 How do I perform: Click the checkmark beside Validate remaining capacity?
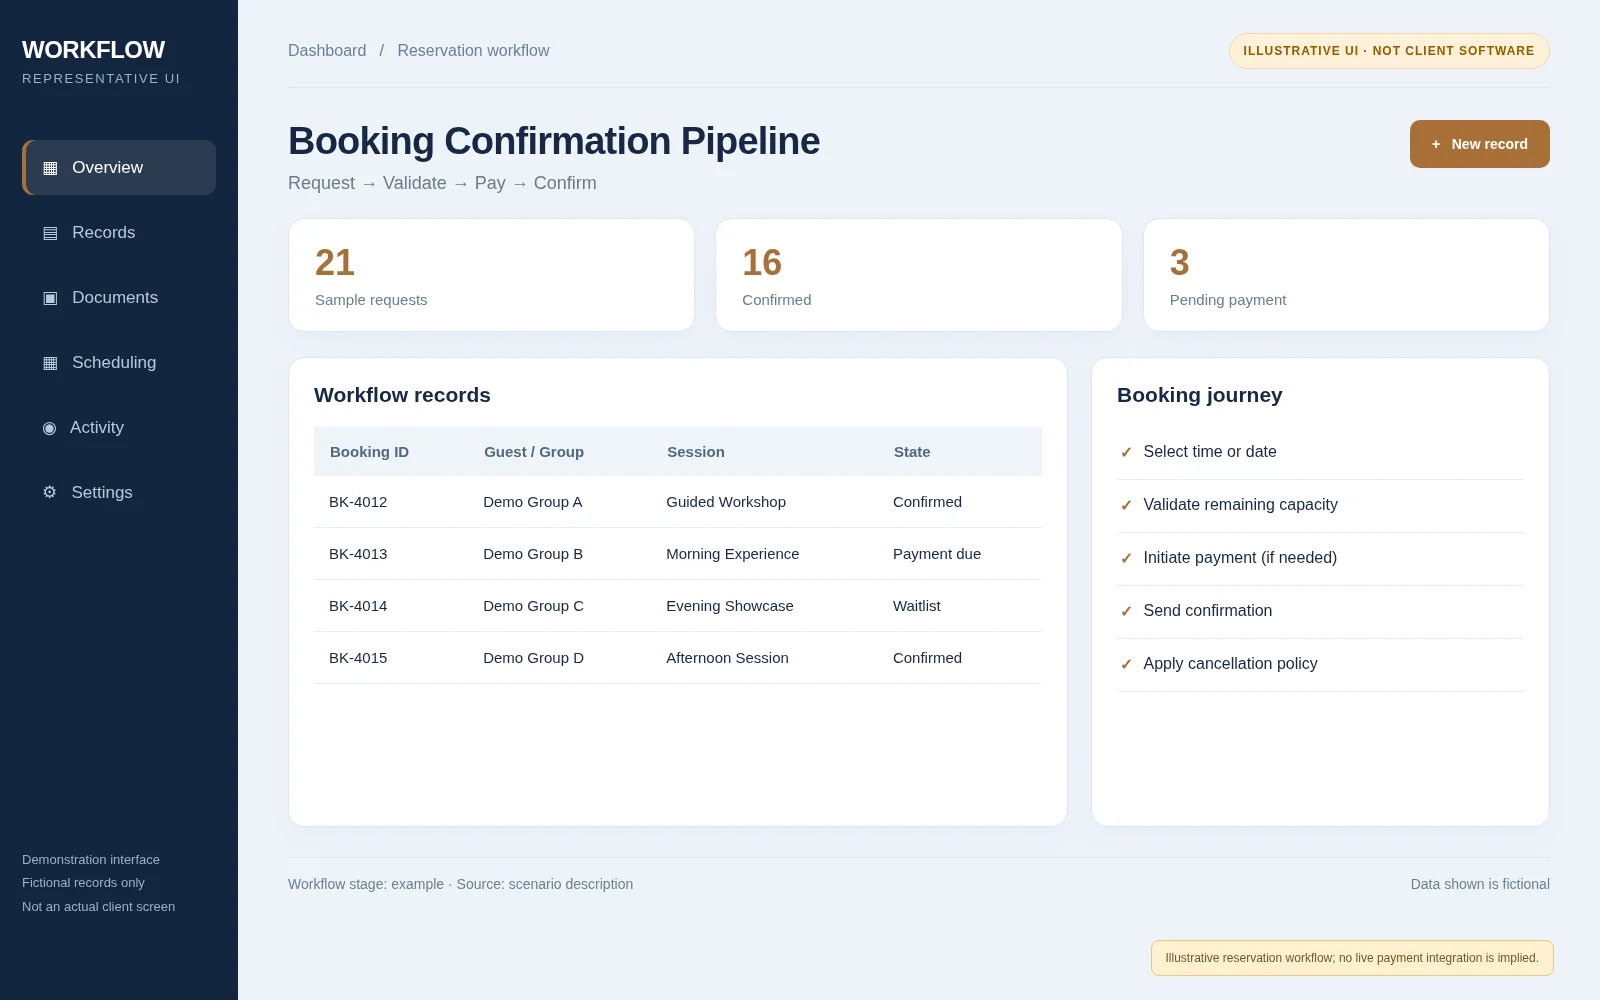1126,505
